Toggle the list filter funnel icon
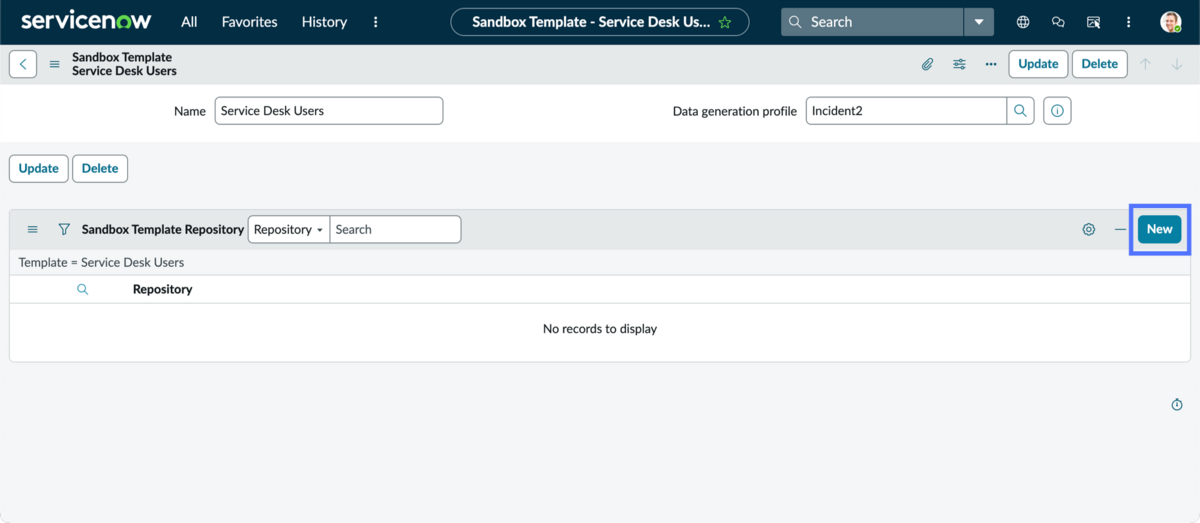Image resolution: width=1200 pixels, height=523 pixels. tap(64, 229)
